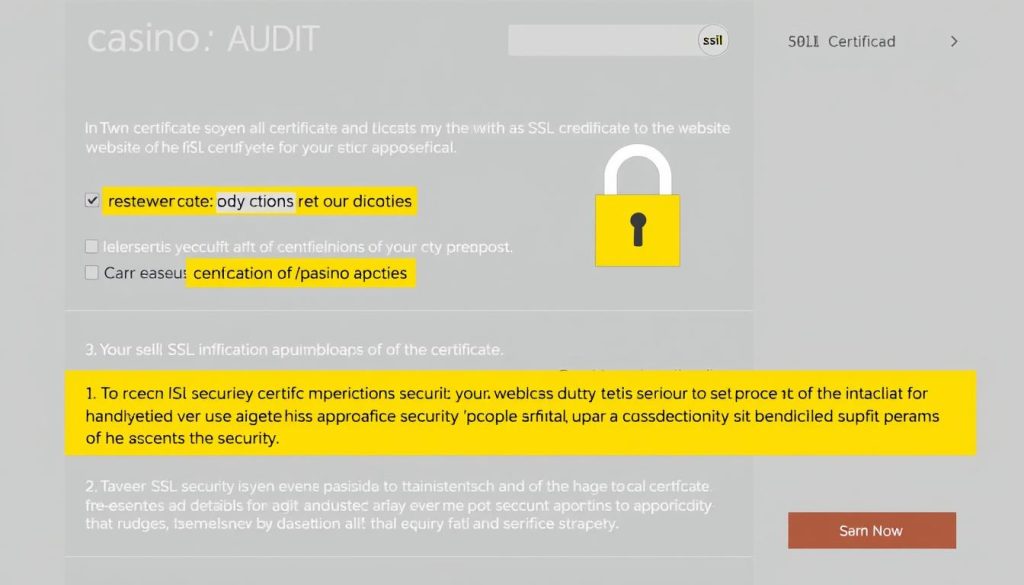Click the padlock's white shackle
1024x585 pixels.
pos(637,170)
